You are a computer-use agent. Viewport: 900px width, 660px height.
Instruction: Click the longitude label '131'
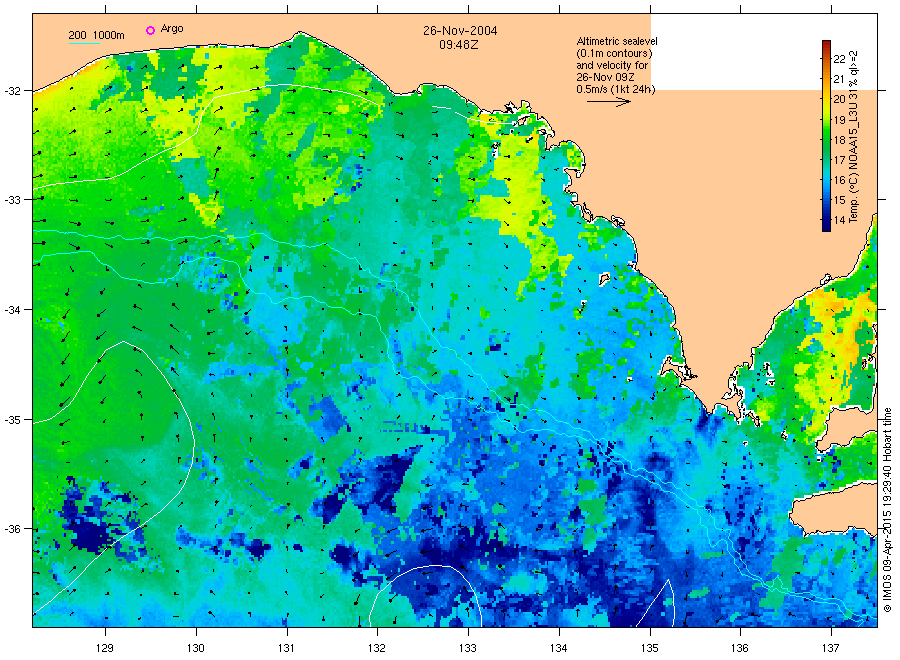click(286, 648)
